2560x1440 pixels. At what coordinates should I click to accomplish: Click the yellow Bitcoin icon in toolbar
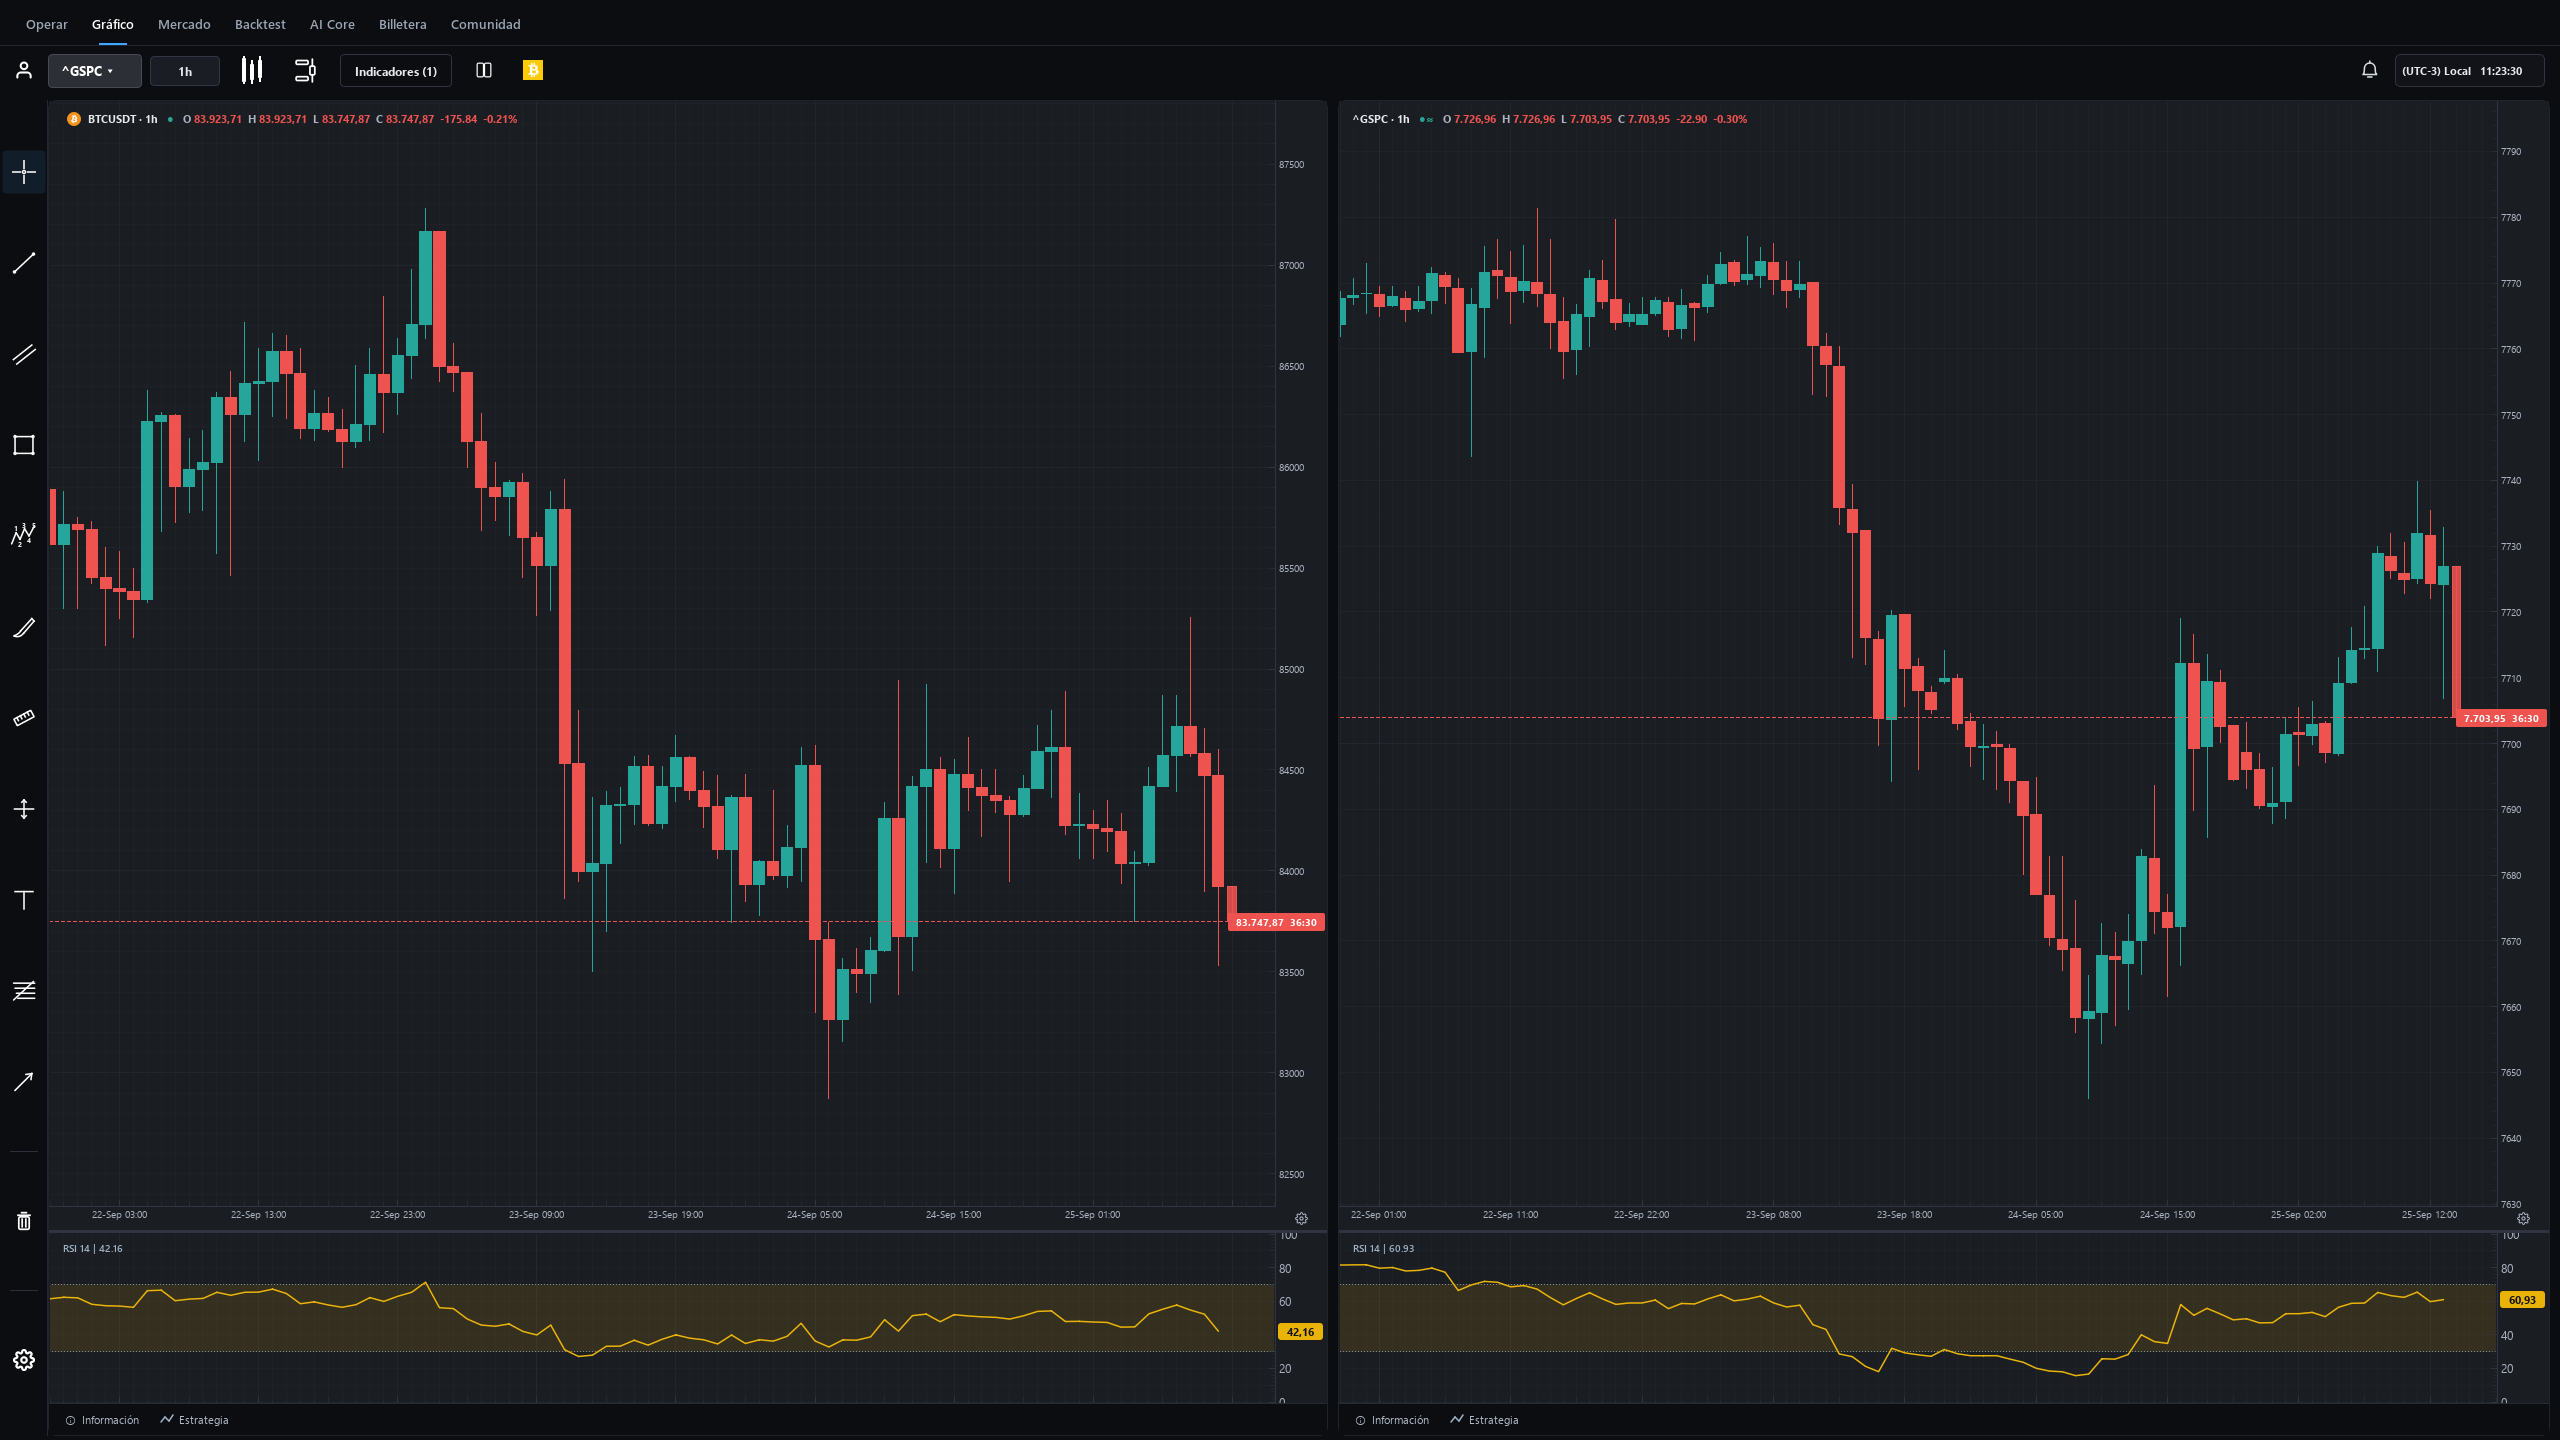(533, 70)
